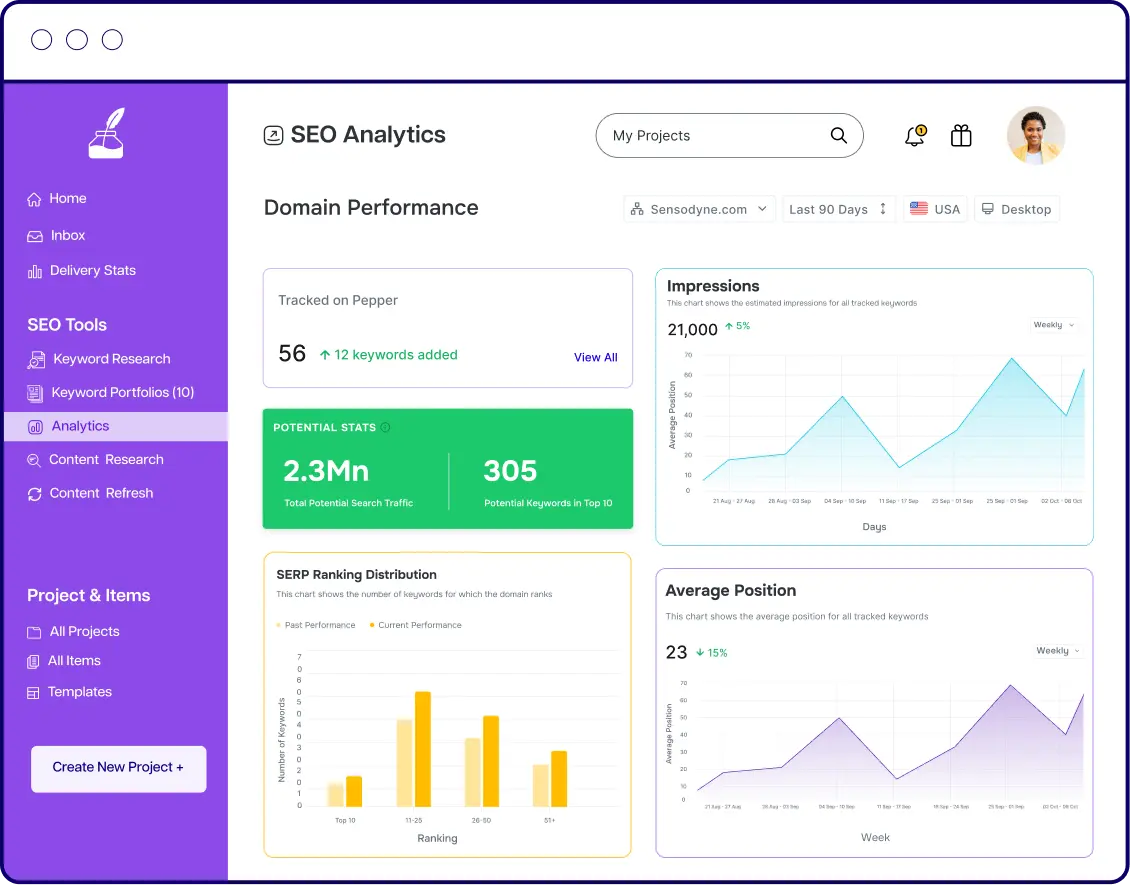Select the Analytics menu item
Screen dimensions: 1130x885
116,427
